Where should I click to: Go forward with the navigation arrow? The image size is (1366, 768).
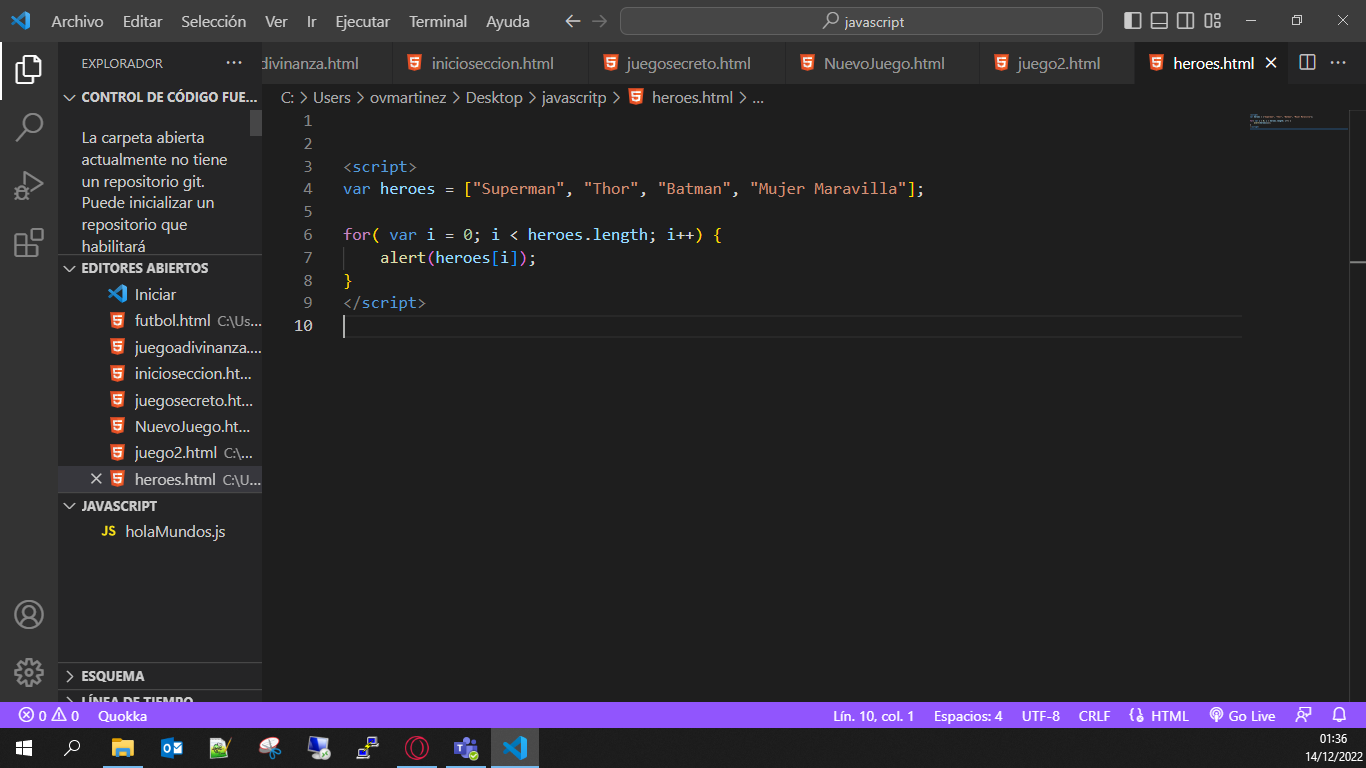coord(599,21)
